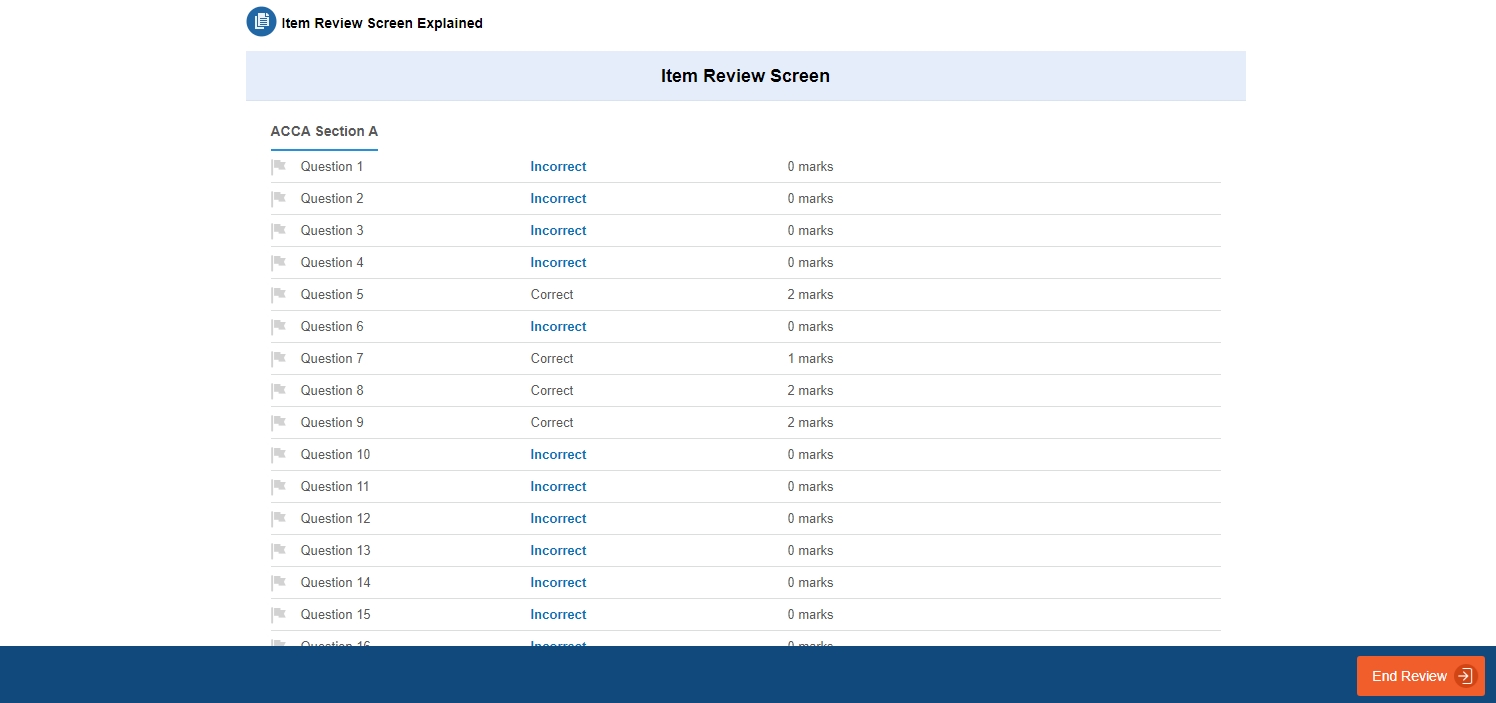Click the End Review button

pyautogui.click(x=1420, y=676)
